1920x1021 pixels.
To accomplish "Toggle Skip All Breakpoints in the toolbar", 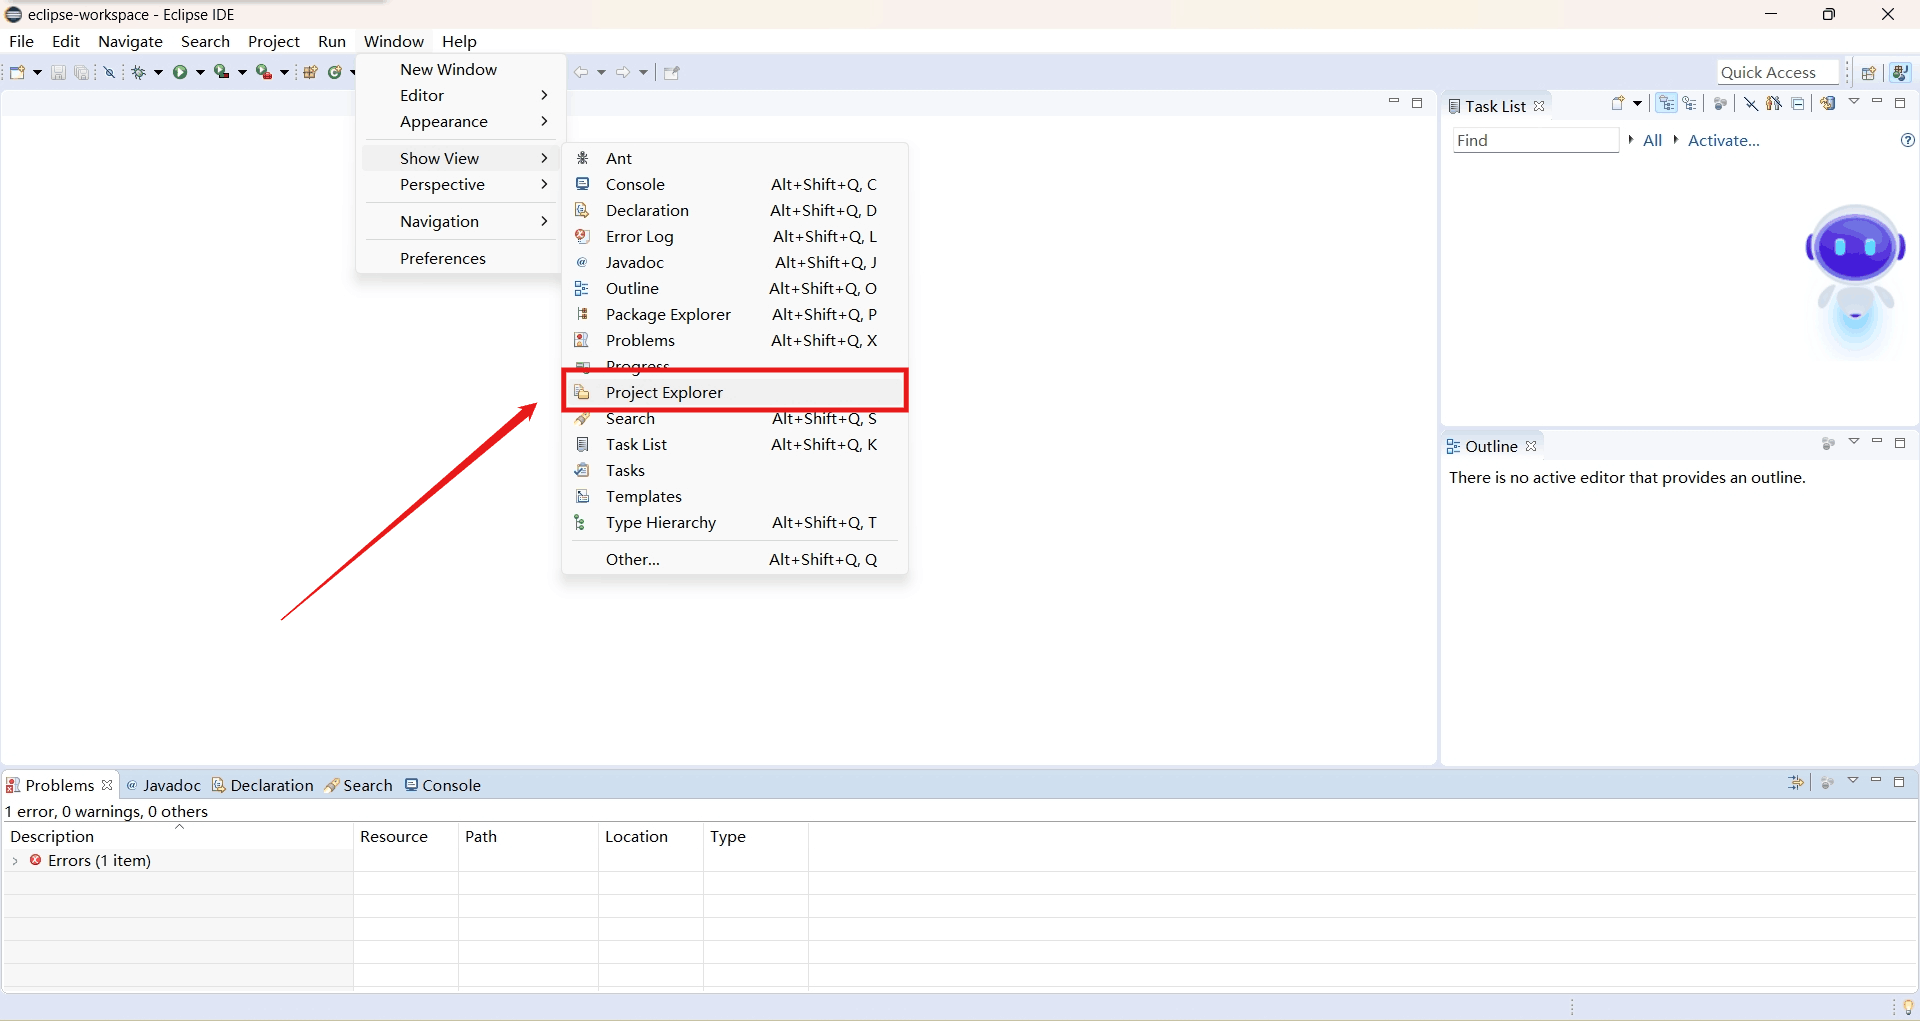I will pyautogui.click(x=110, y=72).
